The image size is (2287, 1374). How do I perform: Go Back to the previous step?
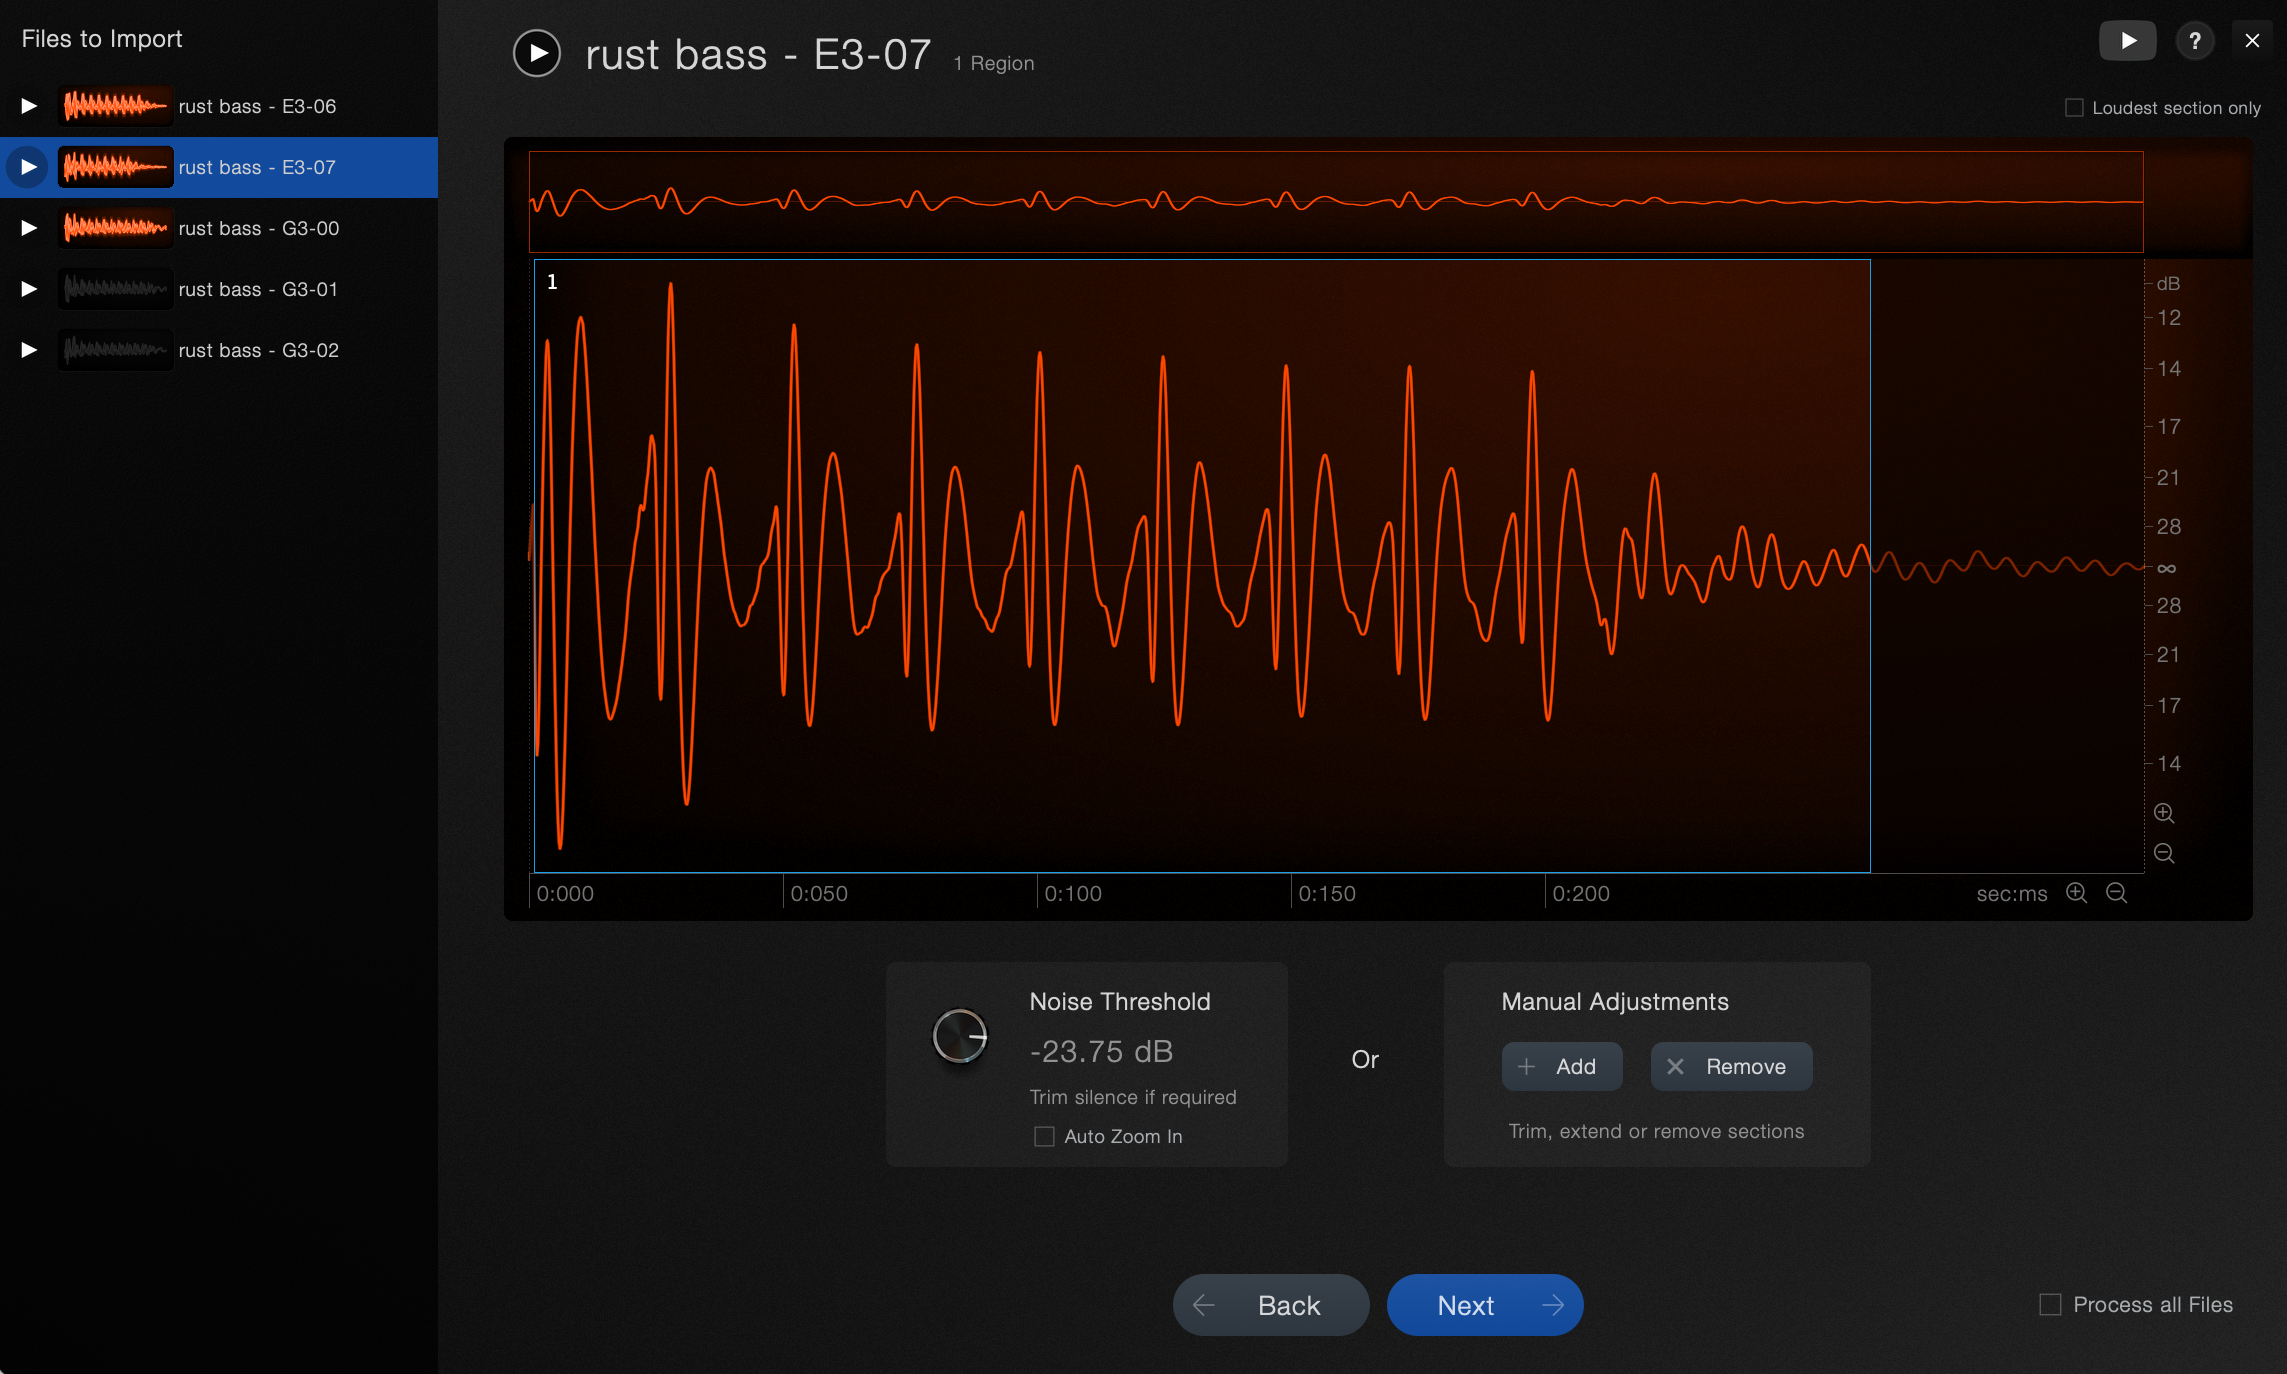coord(1270,1305)
